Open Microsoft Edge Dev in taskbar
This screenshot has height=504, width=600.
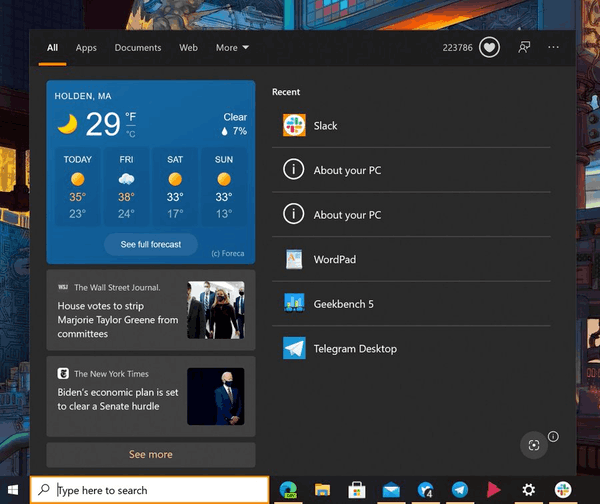[x=288, y=490]
